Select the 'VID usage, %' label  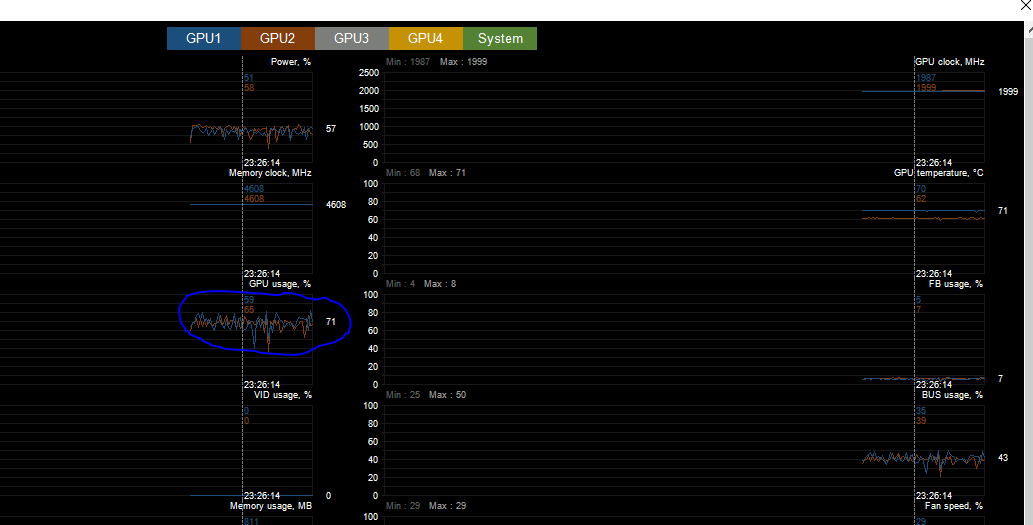(283, 395)
